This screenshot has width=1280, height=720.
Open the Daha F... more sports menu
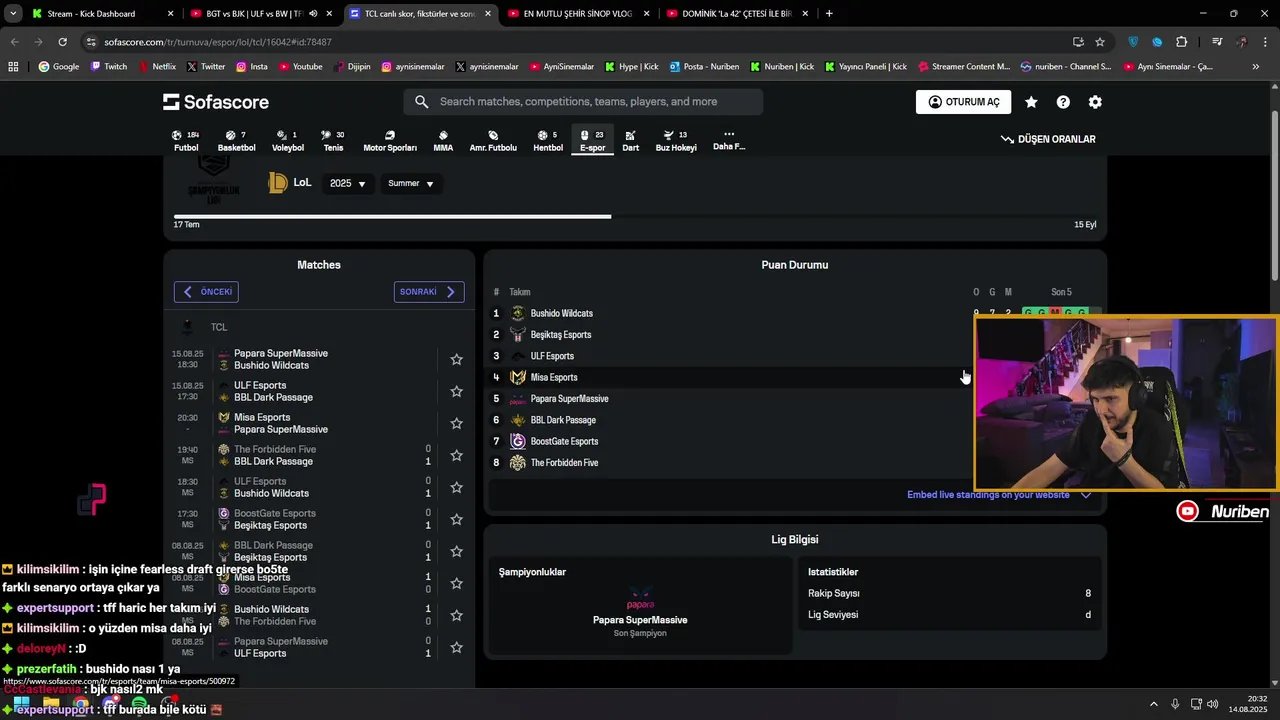pyautogui.click(x=729, y=141)
